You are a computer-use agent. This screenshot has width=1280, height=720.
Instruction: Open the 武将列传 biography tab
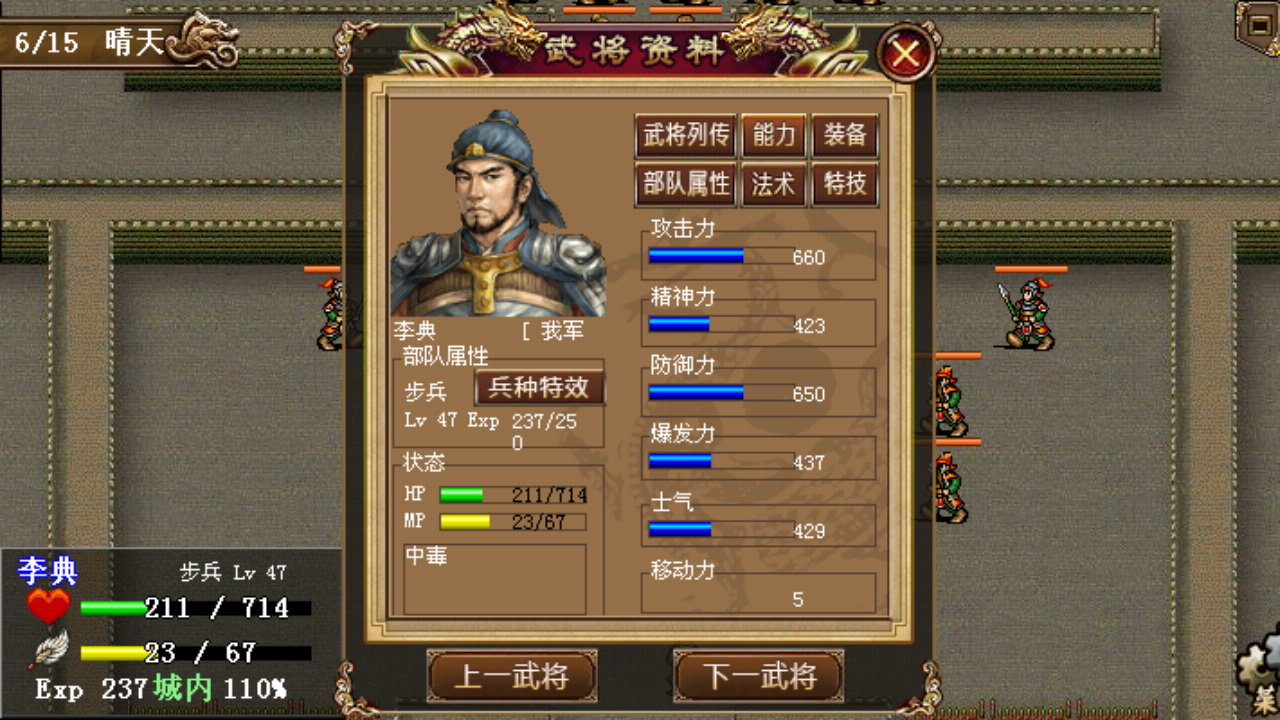pos(685,135)
